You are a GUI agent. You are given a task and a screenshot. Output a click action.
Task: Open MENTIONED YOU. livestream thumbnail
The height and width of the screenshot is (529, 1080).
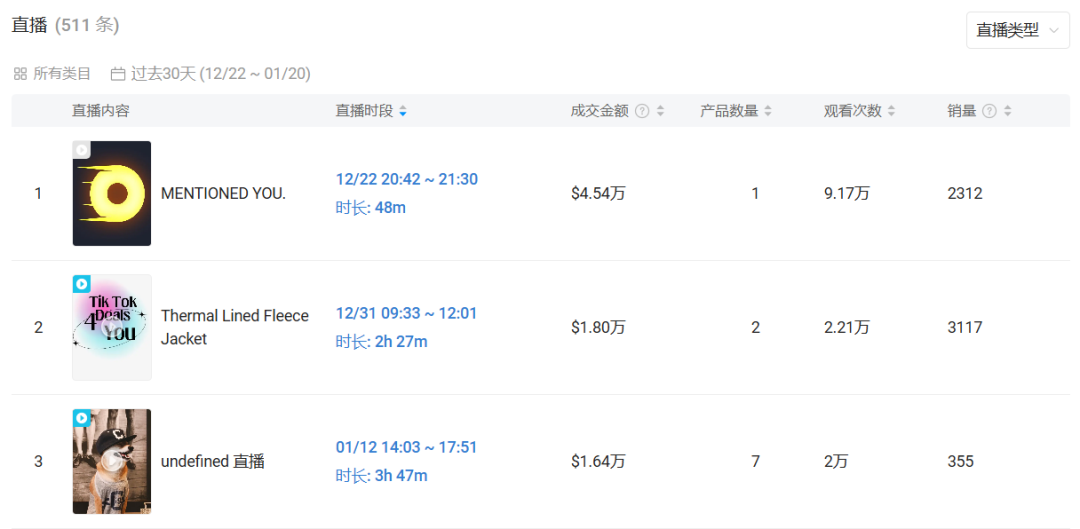point(112,193)
